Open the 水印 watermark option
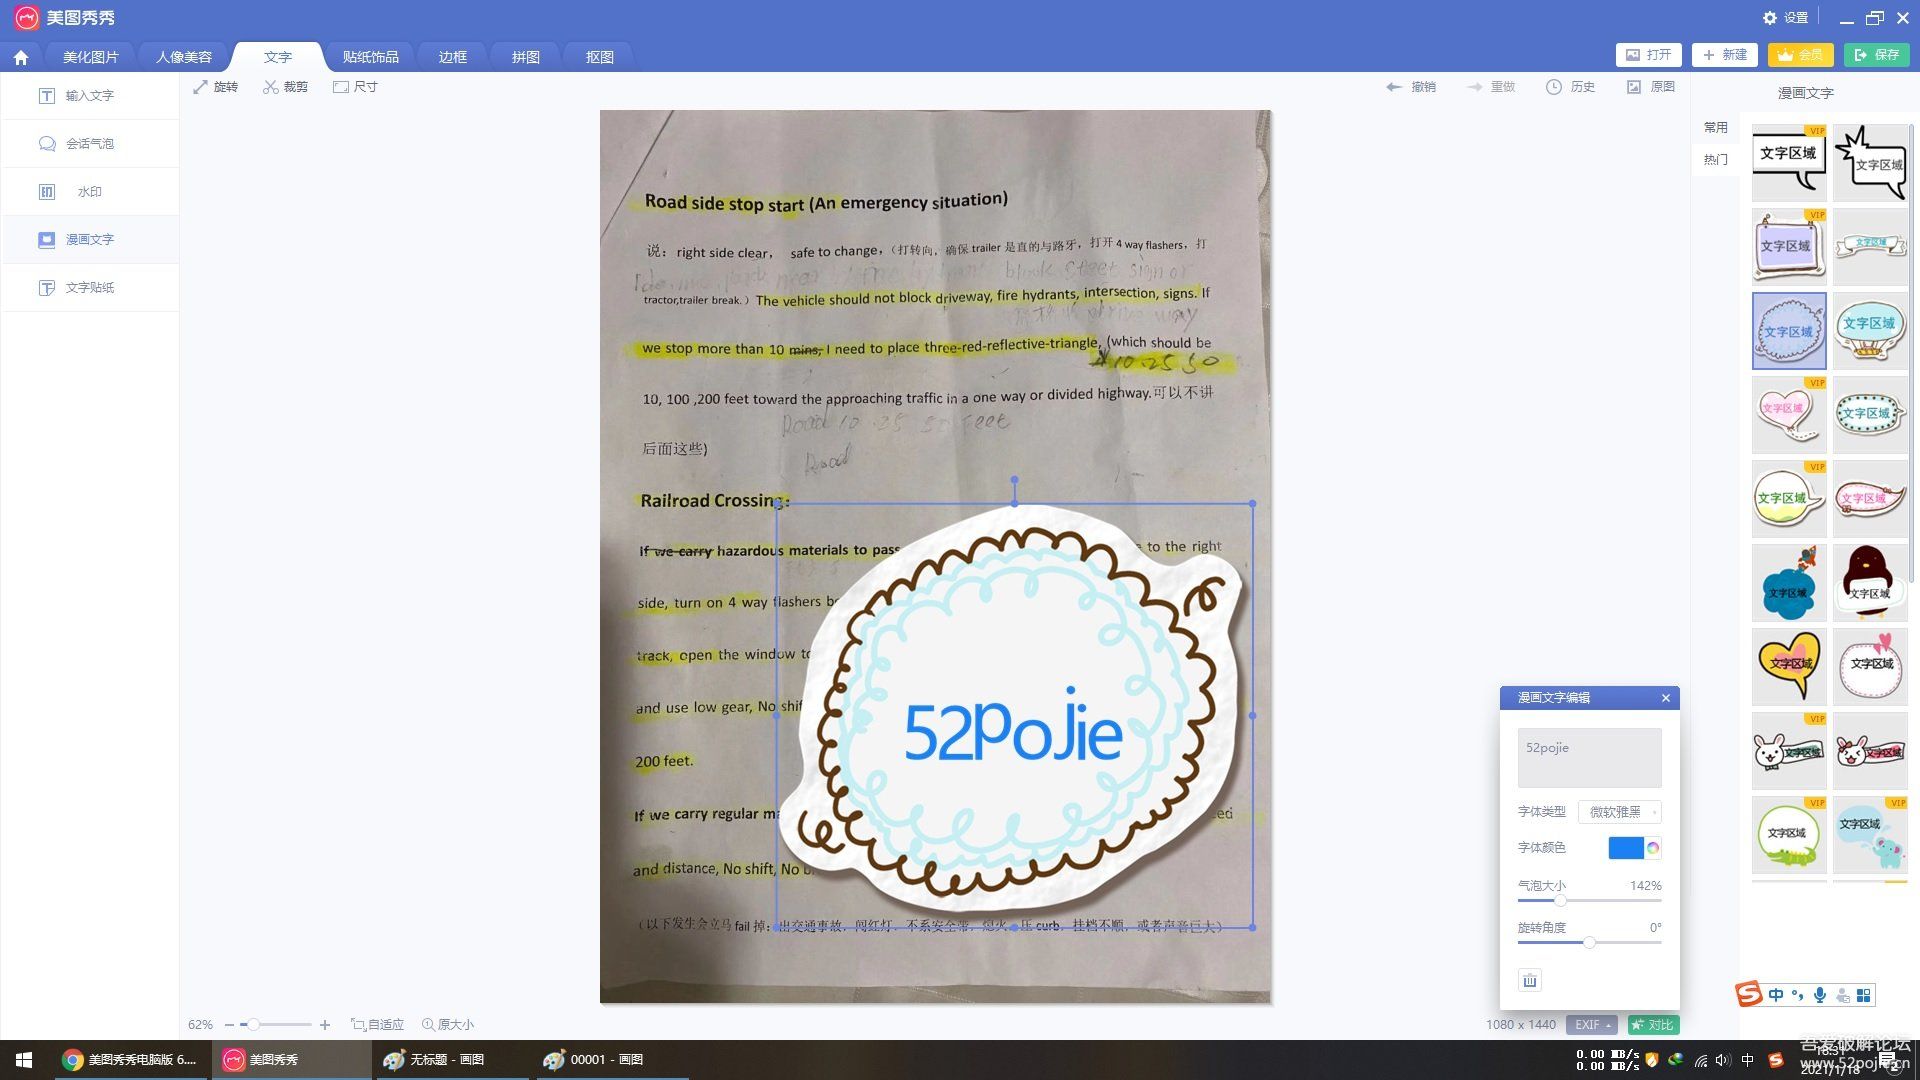The image size is (1920, 1080). tap(90, 192)
